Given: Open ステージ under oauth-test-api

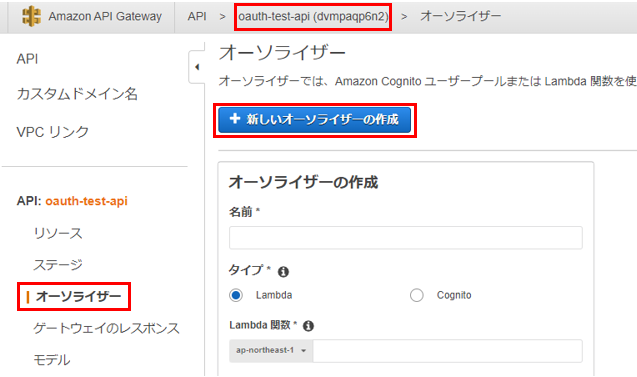Looking at the screenshot, I should pyautogui.click(x=58, y=265).
